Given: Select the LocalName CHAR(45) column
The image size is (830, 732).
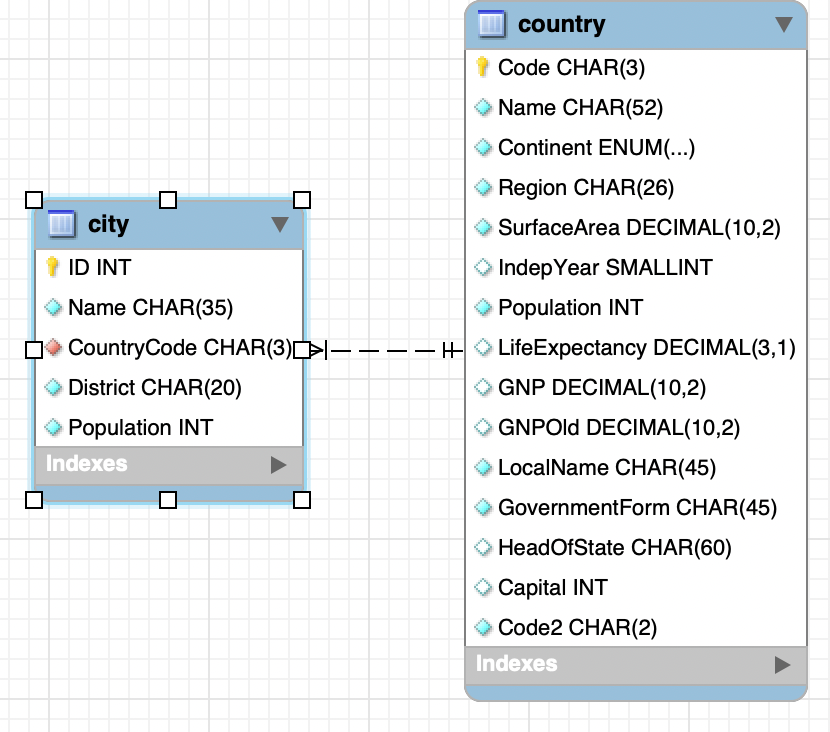Looking at the screenshot, I should click(636, 467).
